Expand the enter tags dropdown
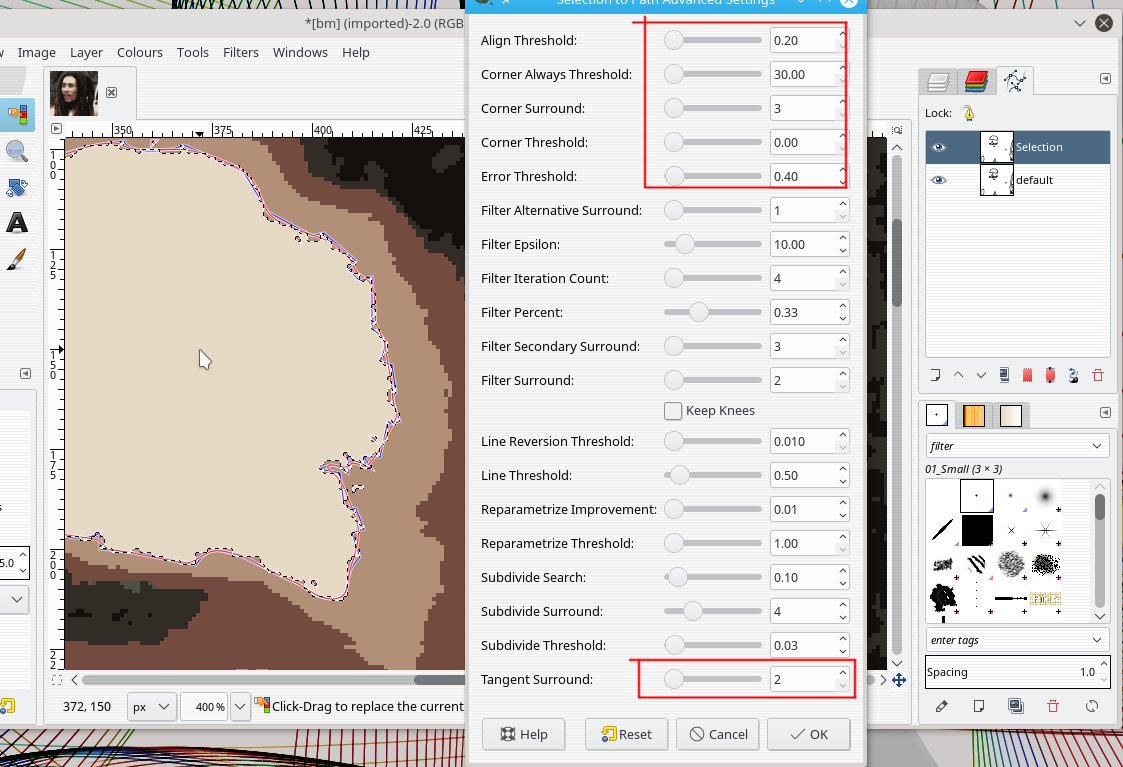 pyautogui.click(x=1017, y=640)
